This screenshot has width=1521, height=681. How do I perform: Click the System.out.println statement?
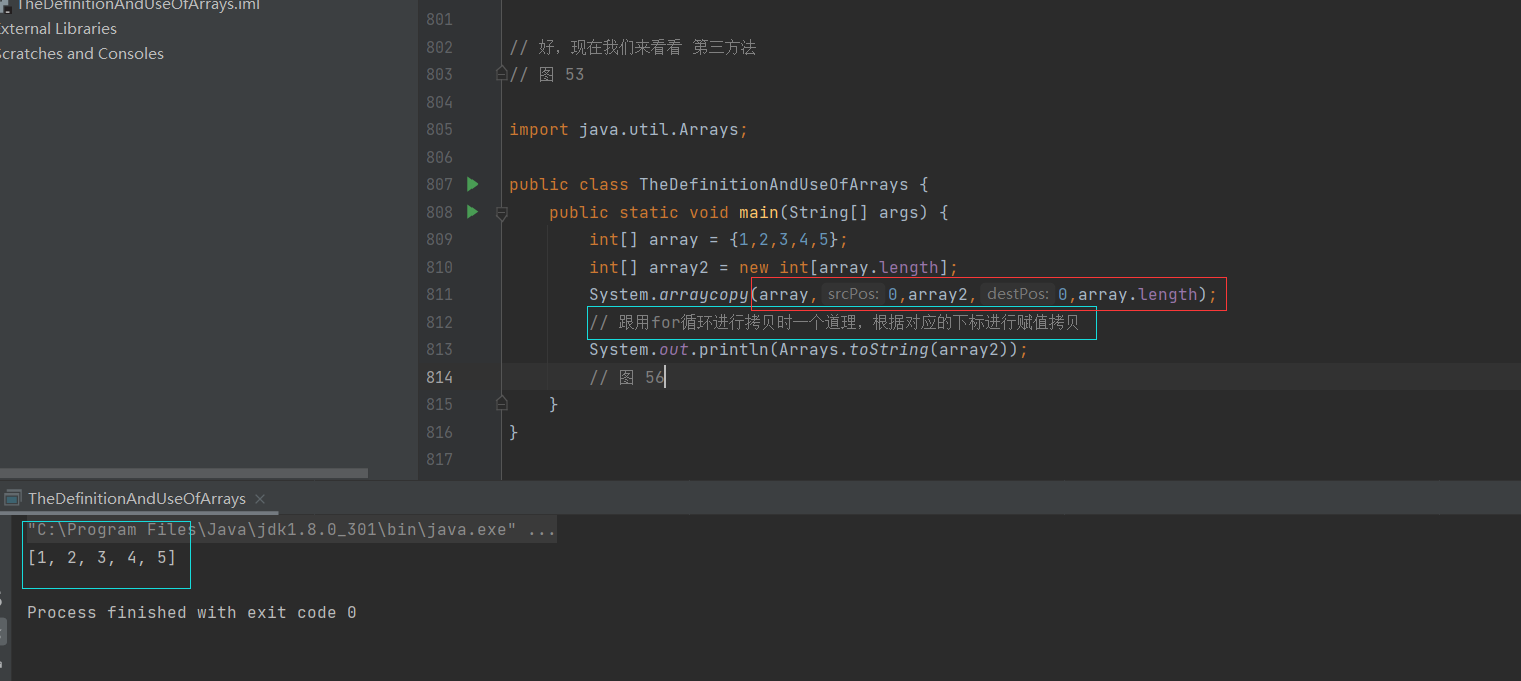(808, 349)
